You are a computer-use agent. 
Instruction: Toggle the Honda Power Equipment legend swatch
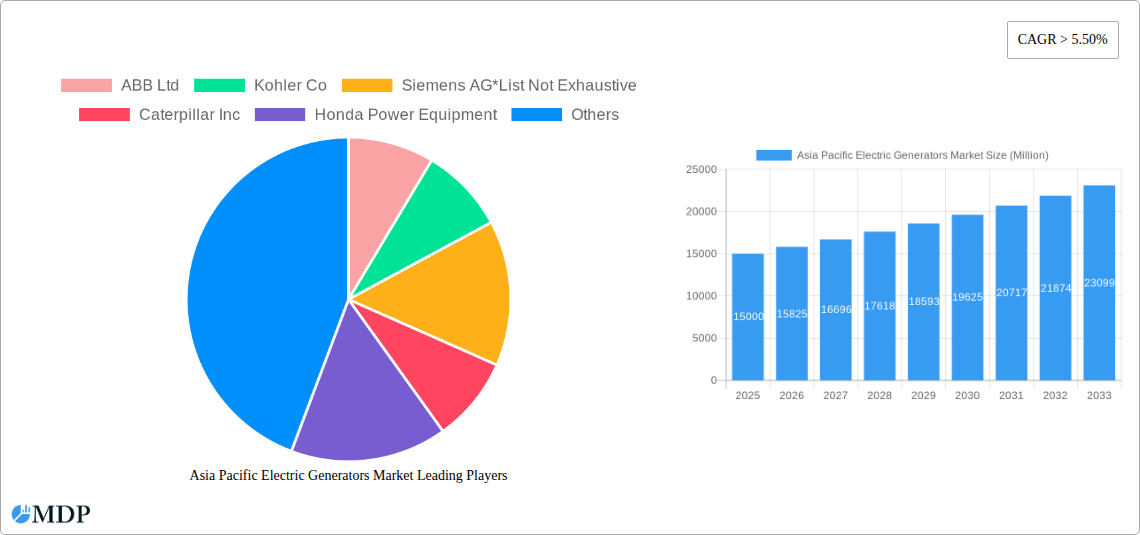click(x=281, y=115)
